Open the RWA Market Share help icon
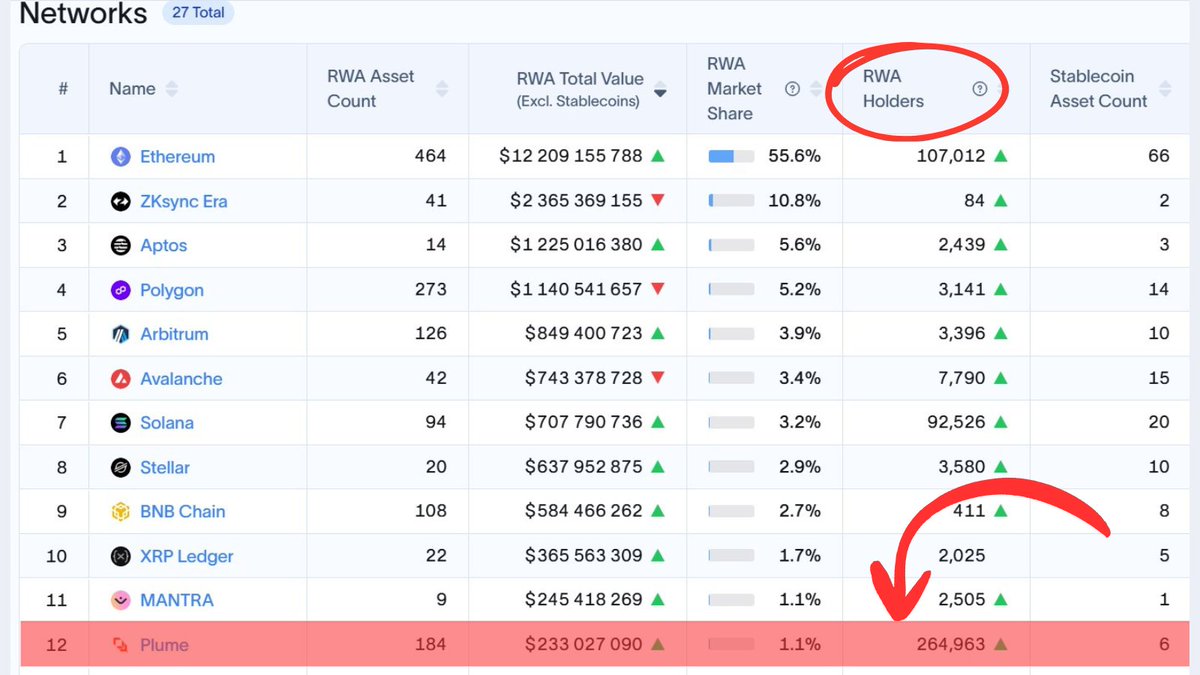The image size is (1200, 675). coord(792,89)
